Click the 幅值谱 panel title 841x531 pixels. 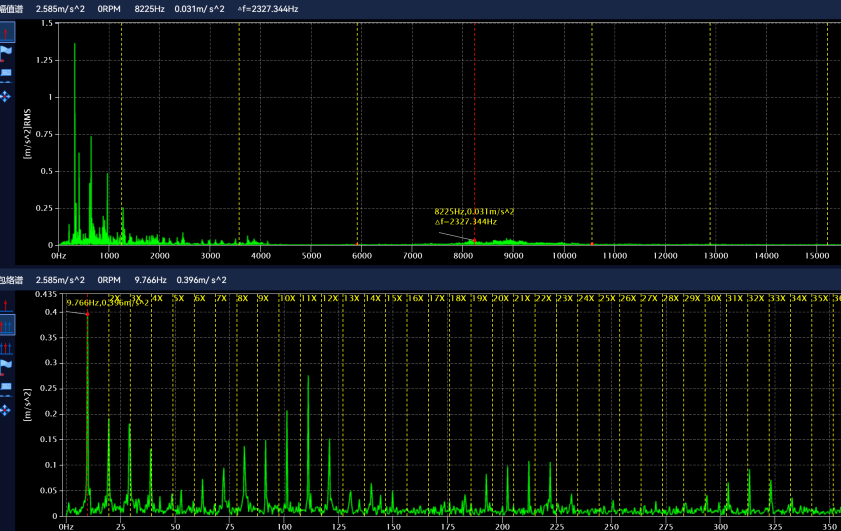tap(12, 8)
